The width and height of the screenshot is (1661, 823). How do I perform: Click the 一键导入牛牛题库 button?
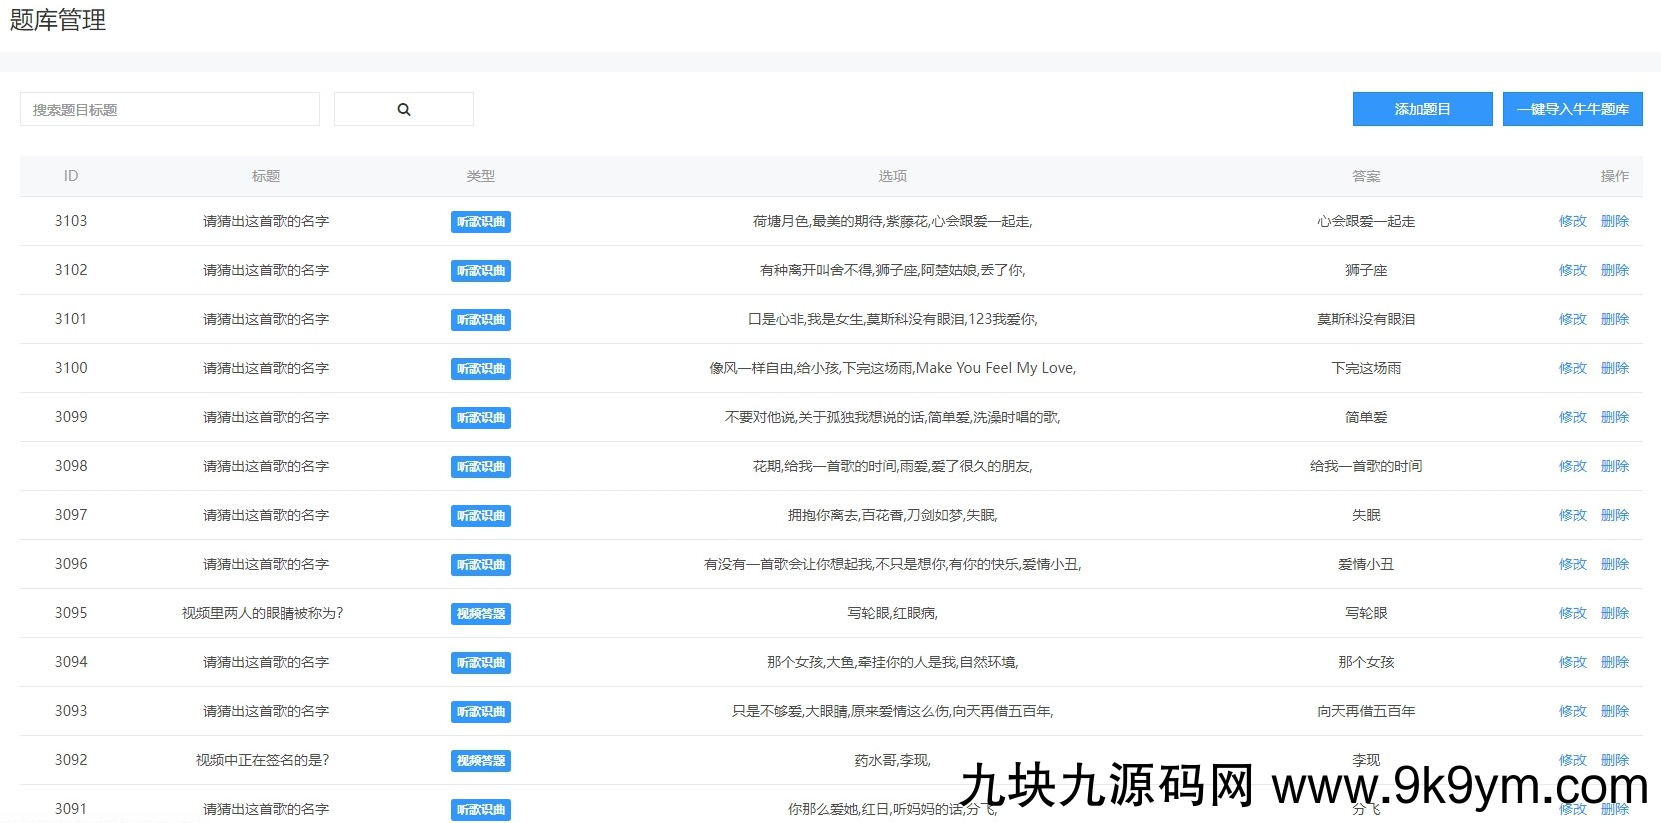click(1572, 109)
